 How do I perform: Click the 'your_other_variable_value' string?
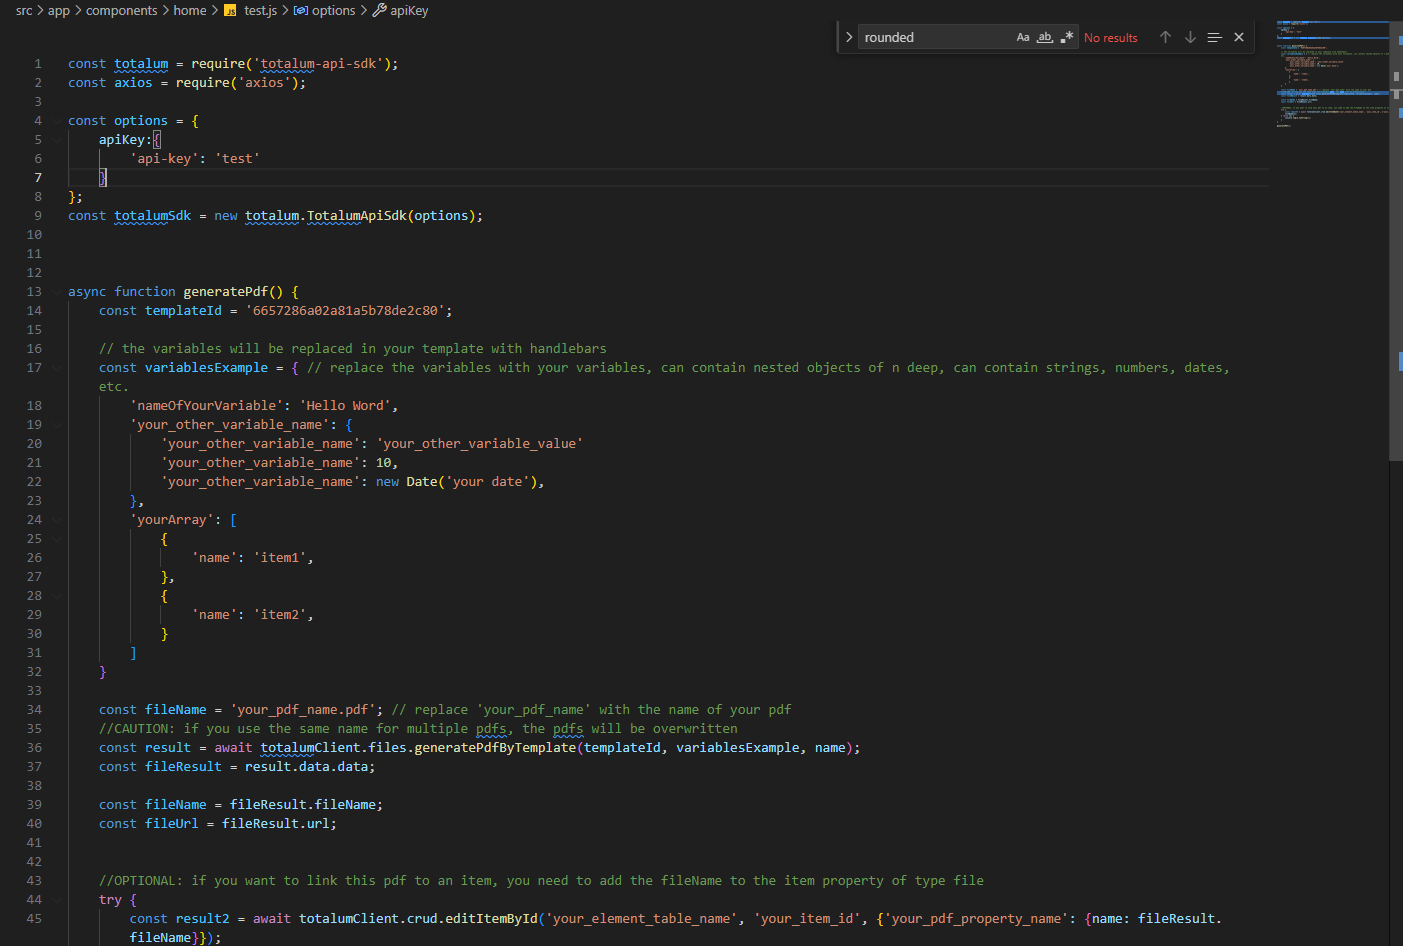pos(480,444)
